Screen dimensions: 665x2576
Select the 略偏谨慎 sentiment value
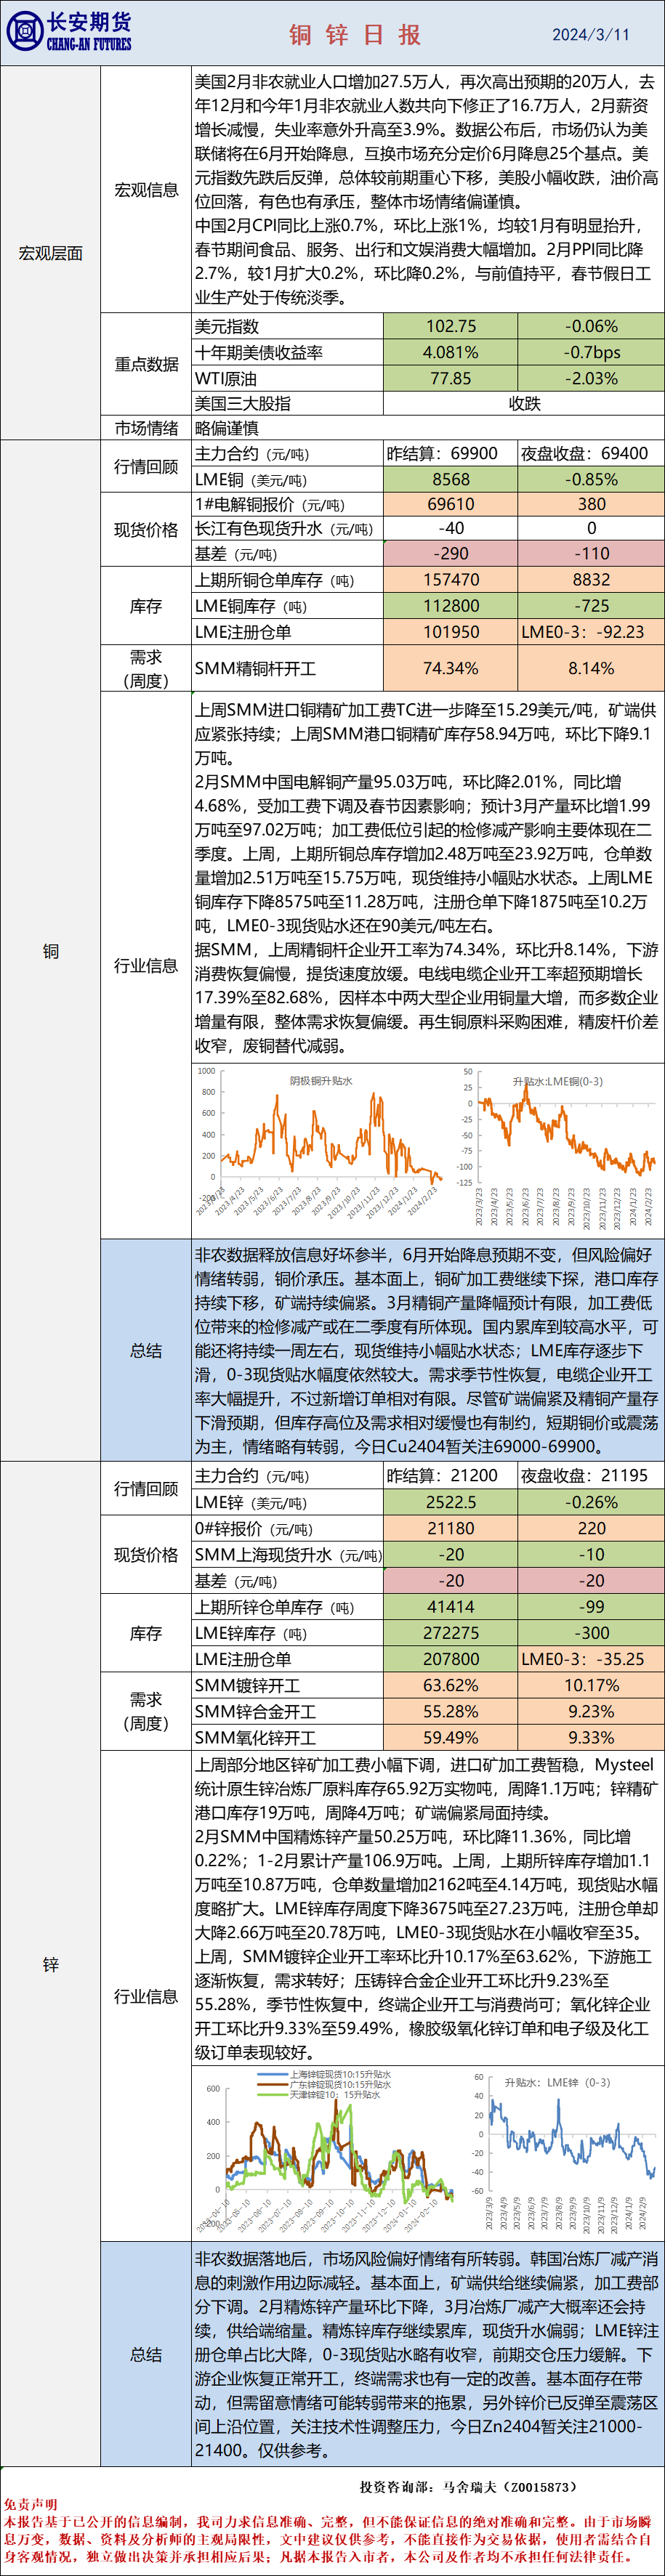(227, 428)
